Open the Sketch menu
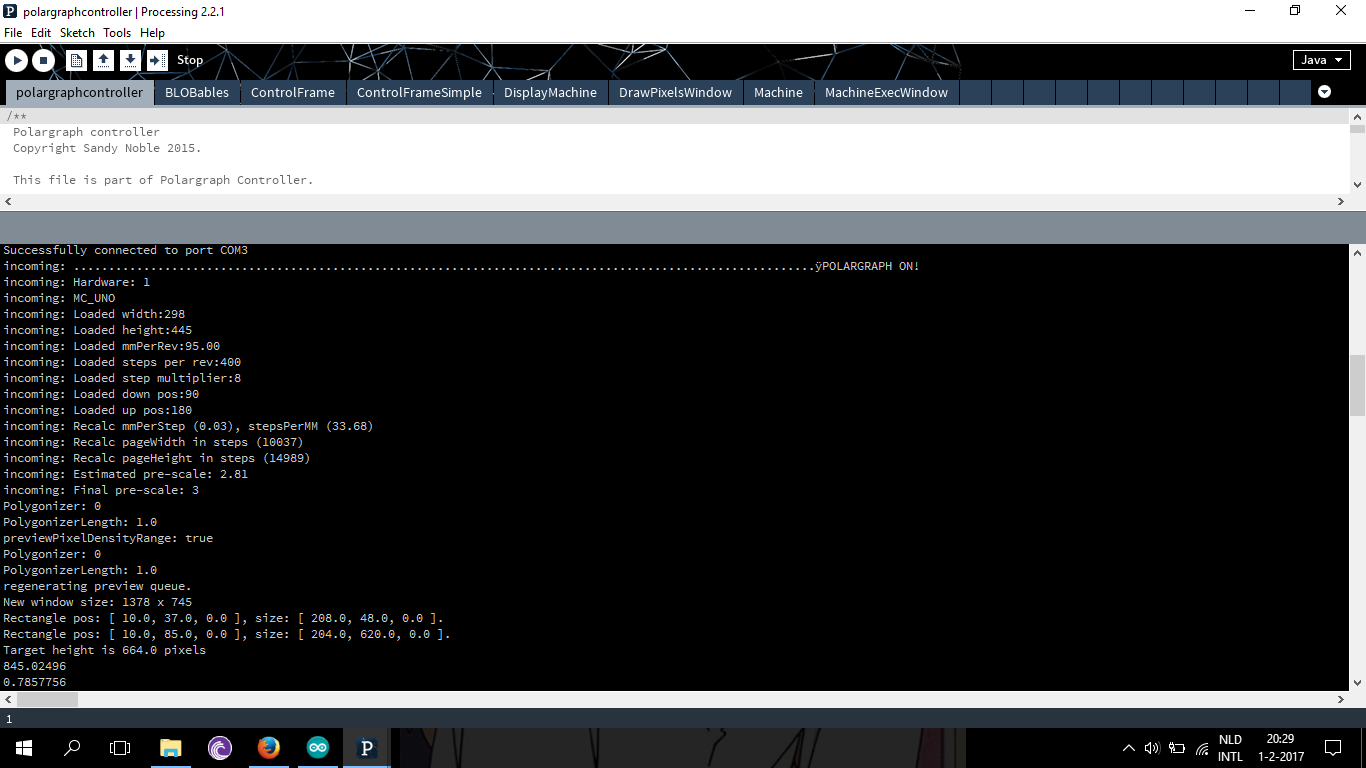The width and height of the screenshot is (1366, 768). 77,33
